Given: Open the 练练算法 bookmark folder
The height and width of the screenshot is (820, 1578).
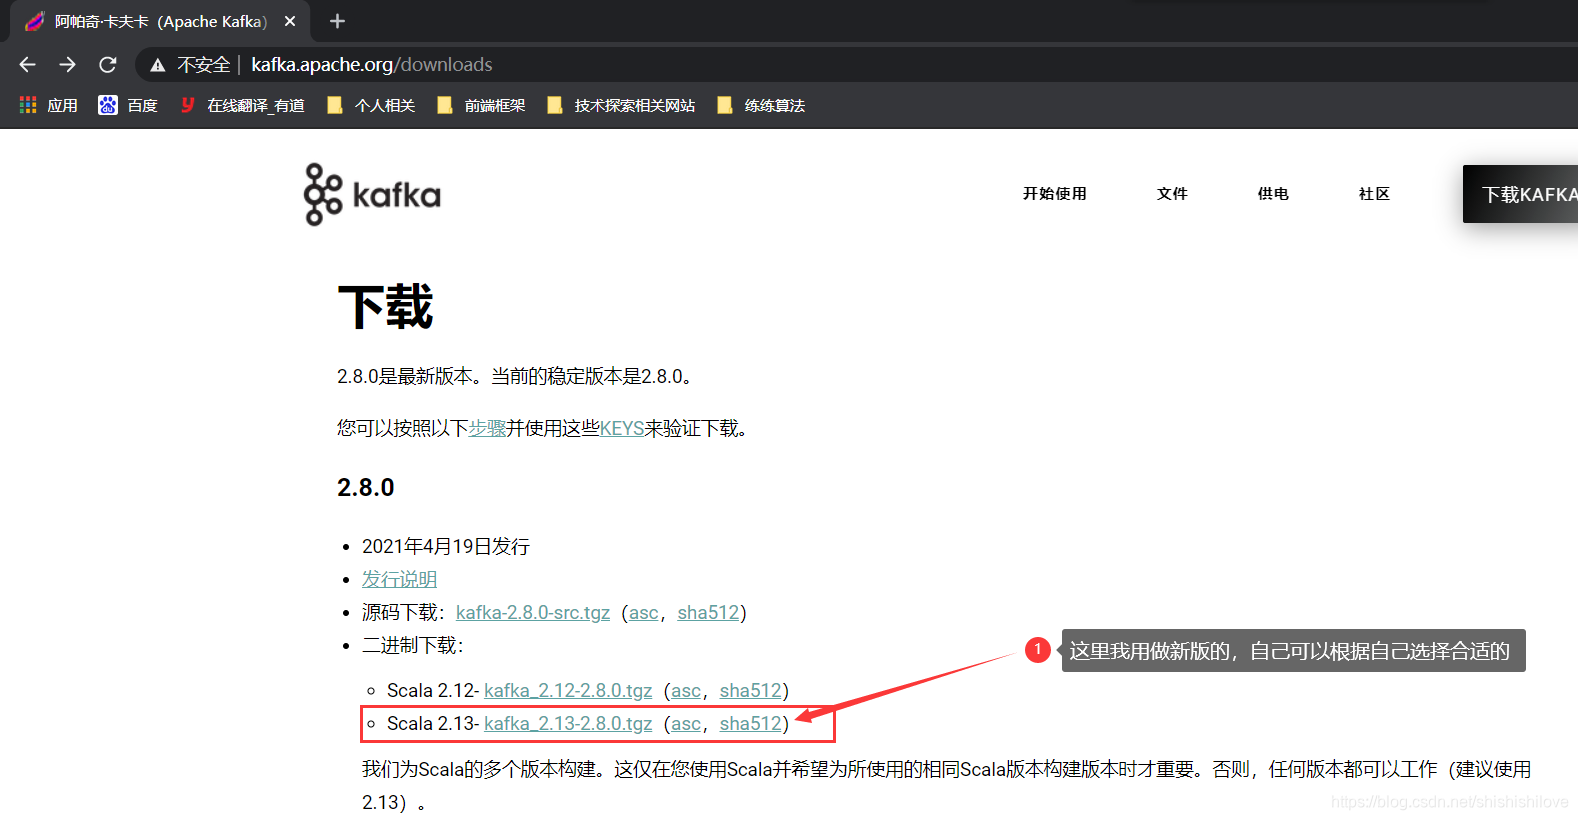Looking at the screenshot, I should pyautogui.click(x=761, y=105).
